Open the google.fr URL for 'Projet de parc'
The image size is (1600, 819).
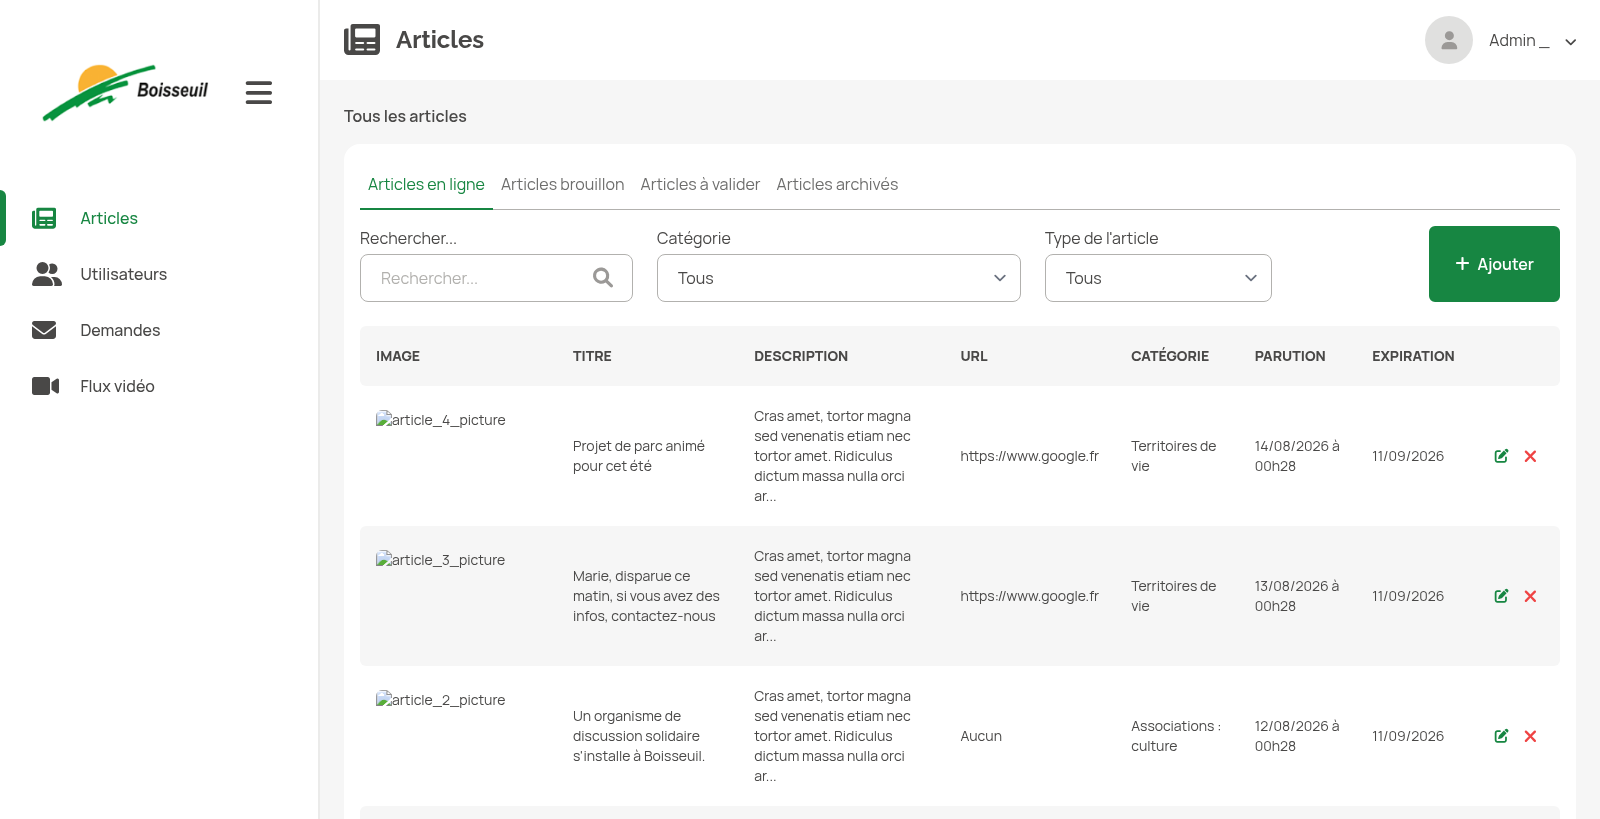(1029, 456)
